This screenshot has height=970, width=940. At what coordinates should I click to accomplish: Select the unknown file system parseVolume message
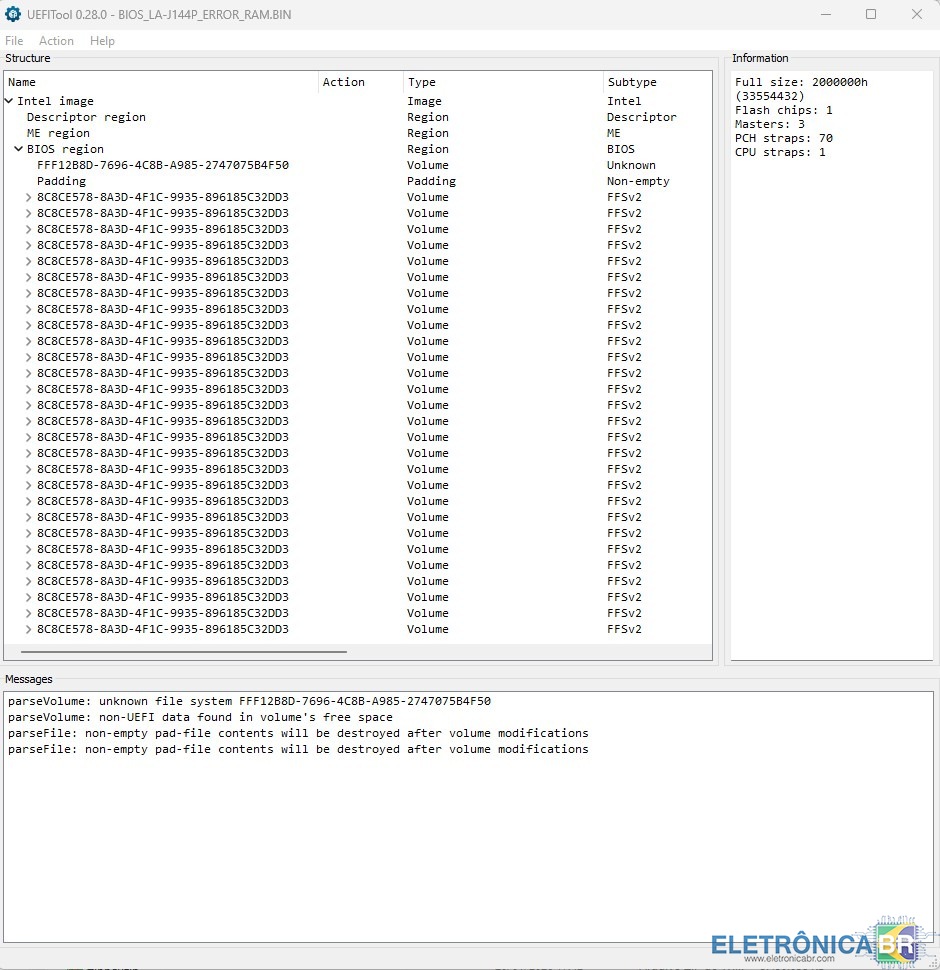pos(249,701)
